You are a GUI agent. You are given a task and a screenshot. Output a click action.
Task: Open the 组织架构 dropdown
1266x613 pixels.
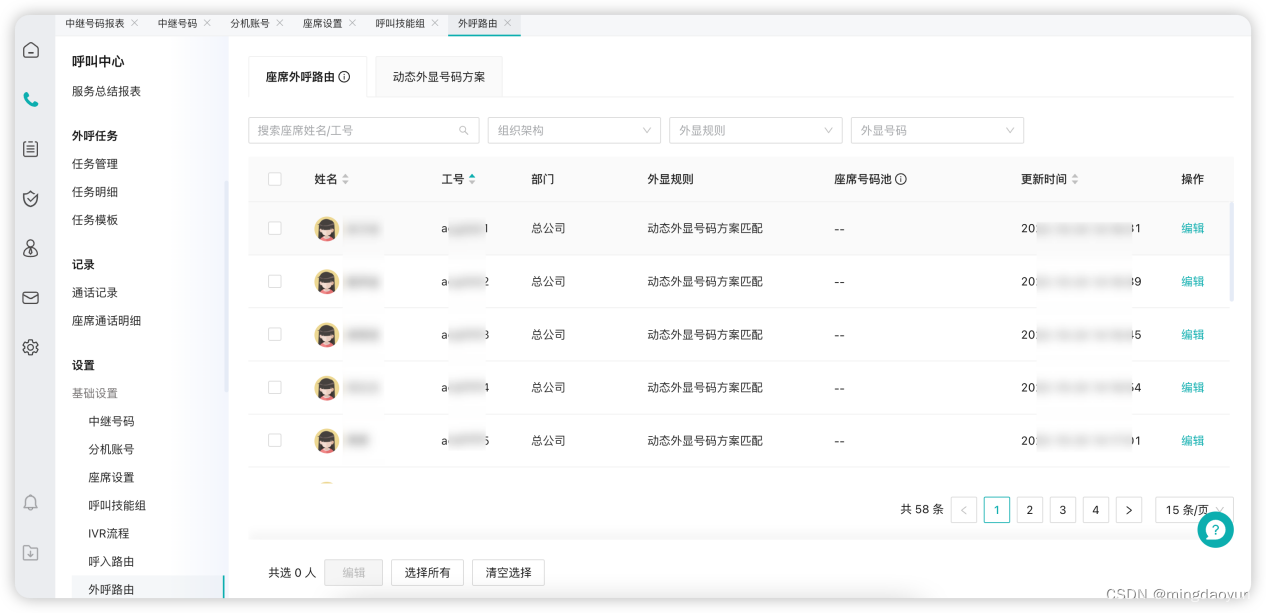(574, 130)
